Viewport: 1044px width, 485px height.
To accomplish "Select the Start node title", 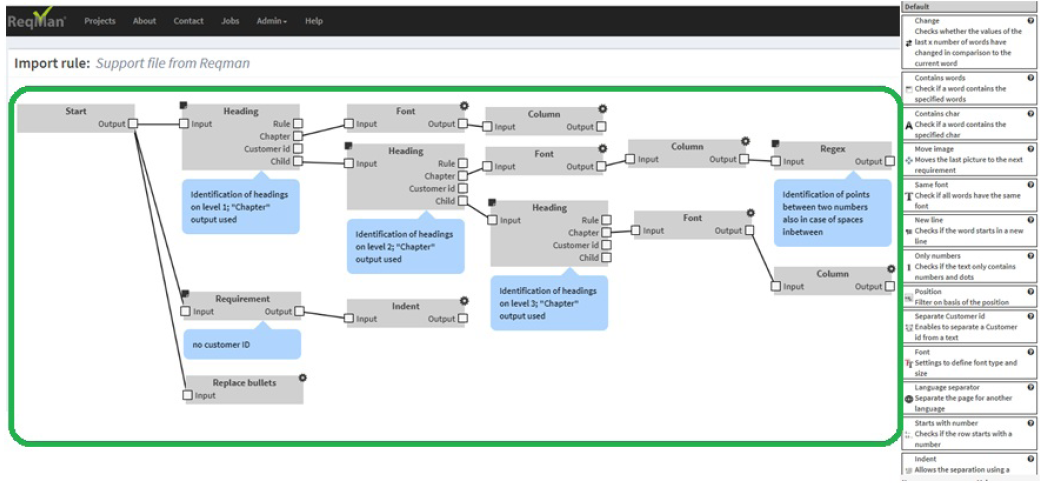I will (x=76, y=111).
